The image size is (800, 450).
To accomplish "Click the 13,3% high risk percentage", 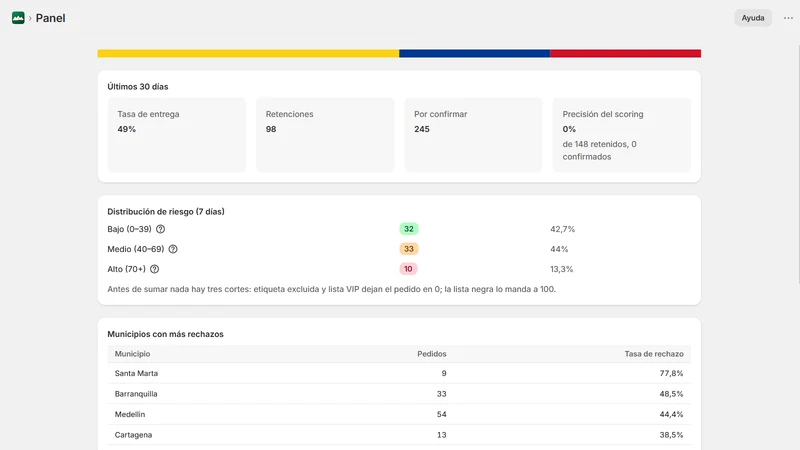I will 562,269.
